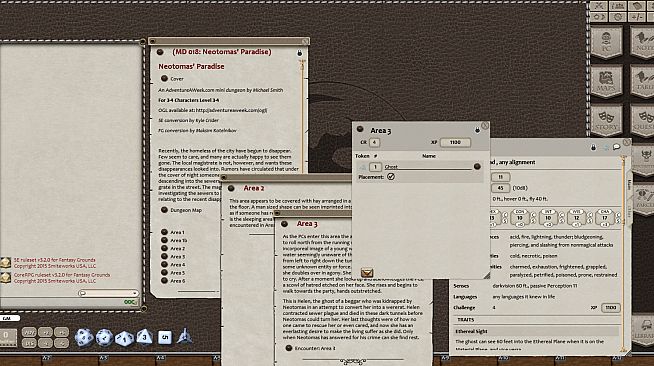Open Area 5 story link

click(x=164, y=273)
